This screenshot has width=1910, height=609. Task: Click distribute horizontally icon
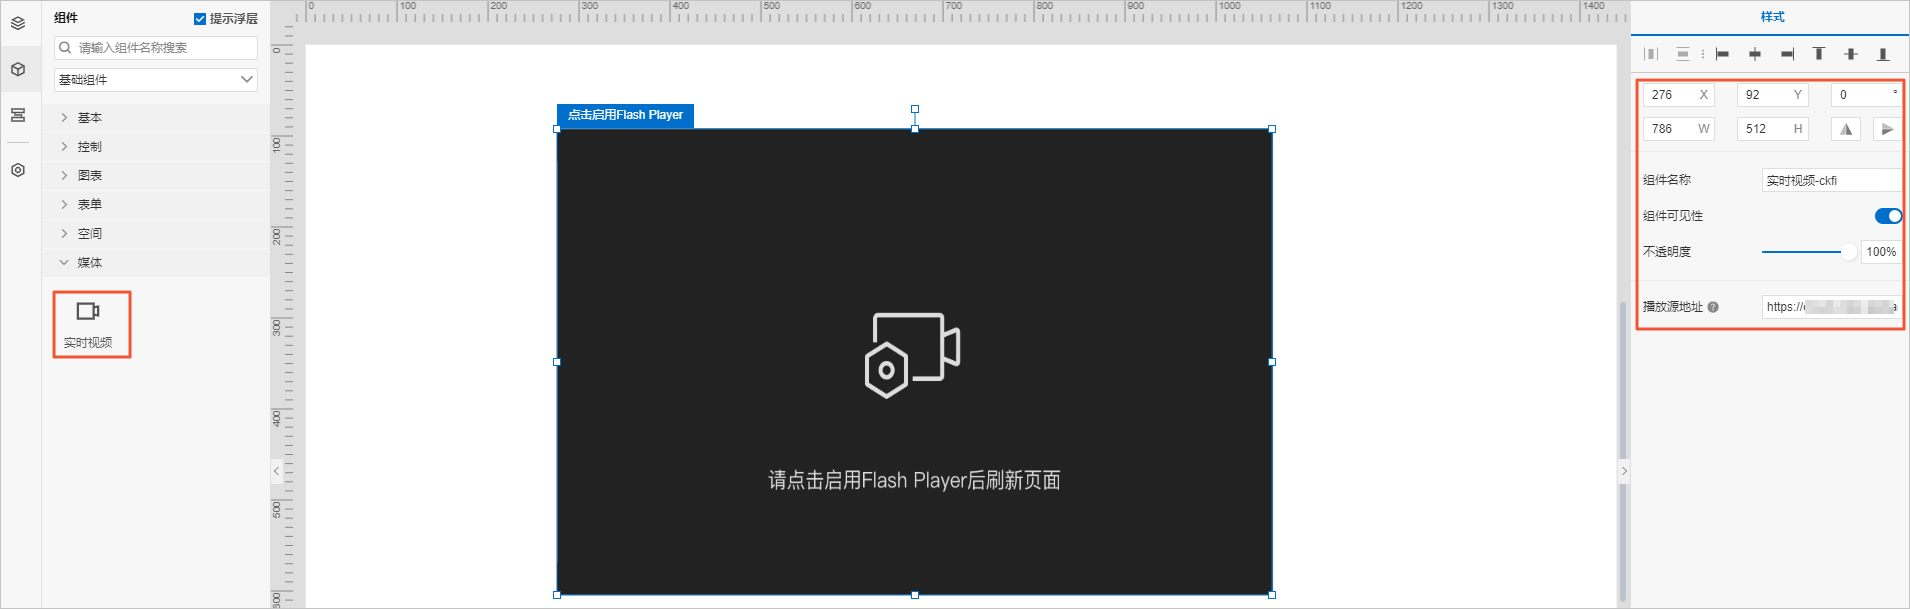(x=1651, y=54)
